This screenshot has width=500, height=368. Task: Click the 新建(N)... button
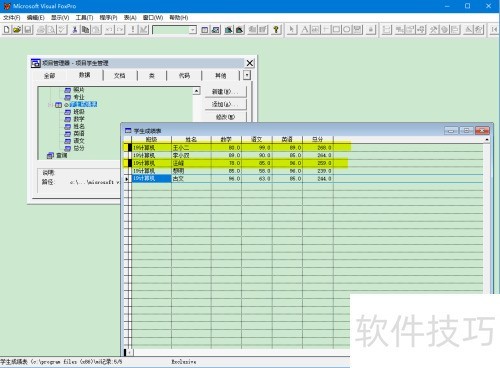pos(225,91)
